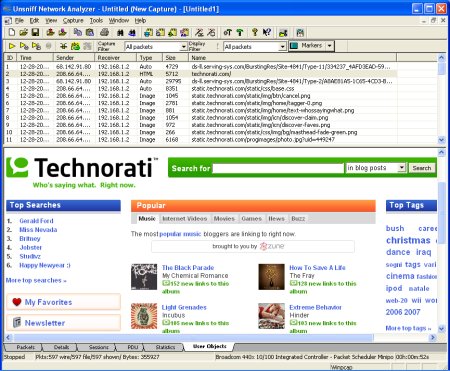
Task: Click the green Start Capture play icon
Action: click(x=12, y=46)
